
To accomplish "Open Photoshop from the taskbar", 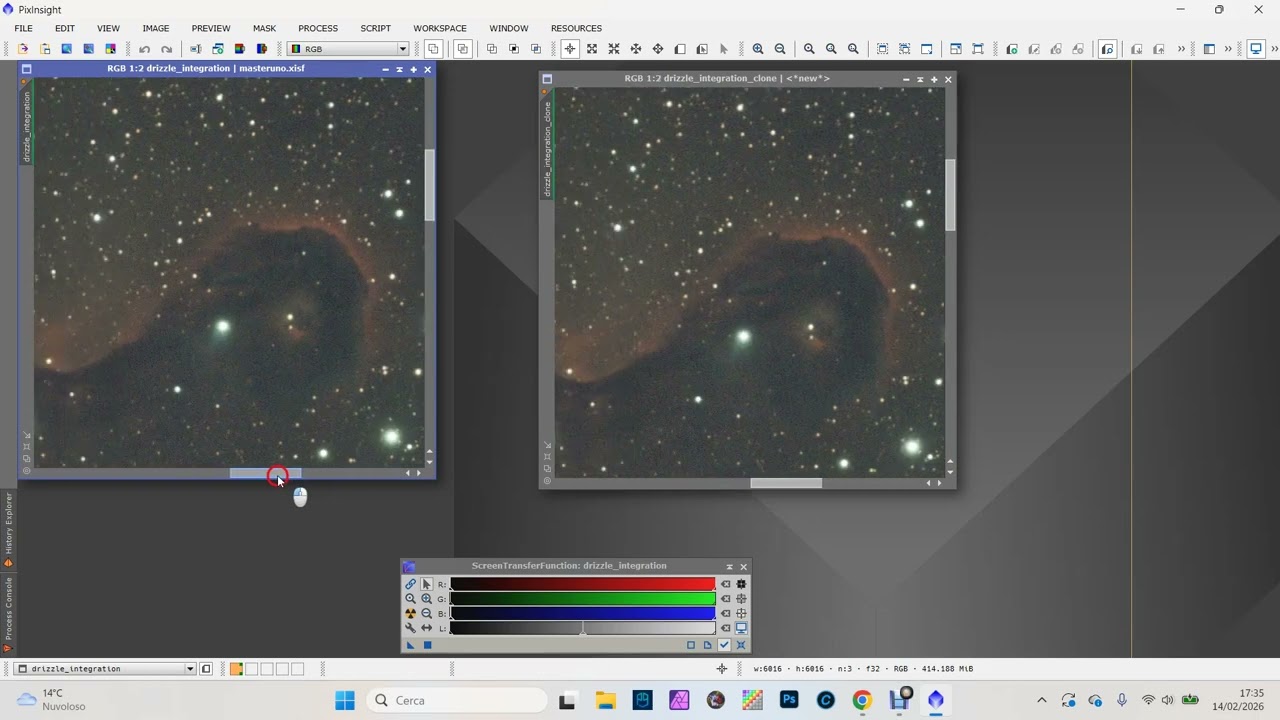I will (789, 700).
